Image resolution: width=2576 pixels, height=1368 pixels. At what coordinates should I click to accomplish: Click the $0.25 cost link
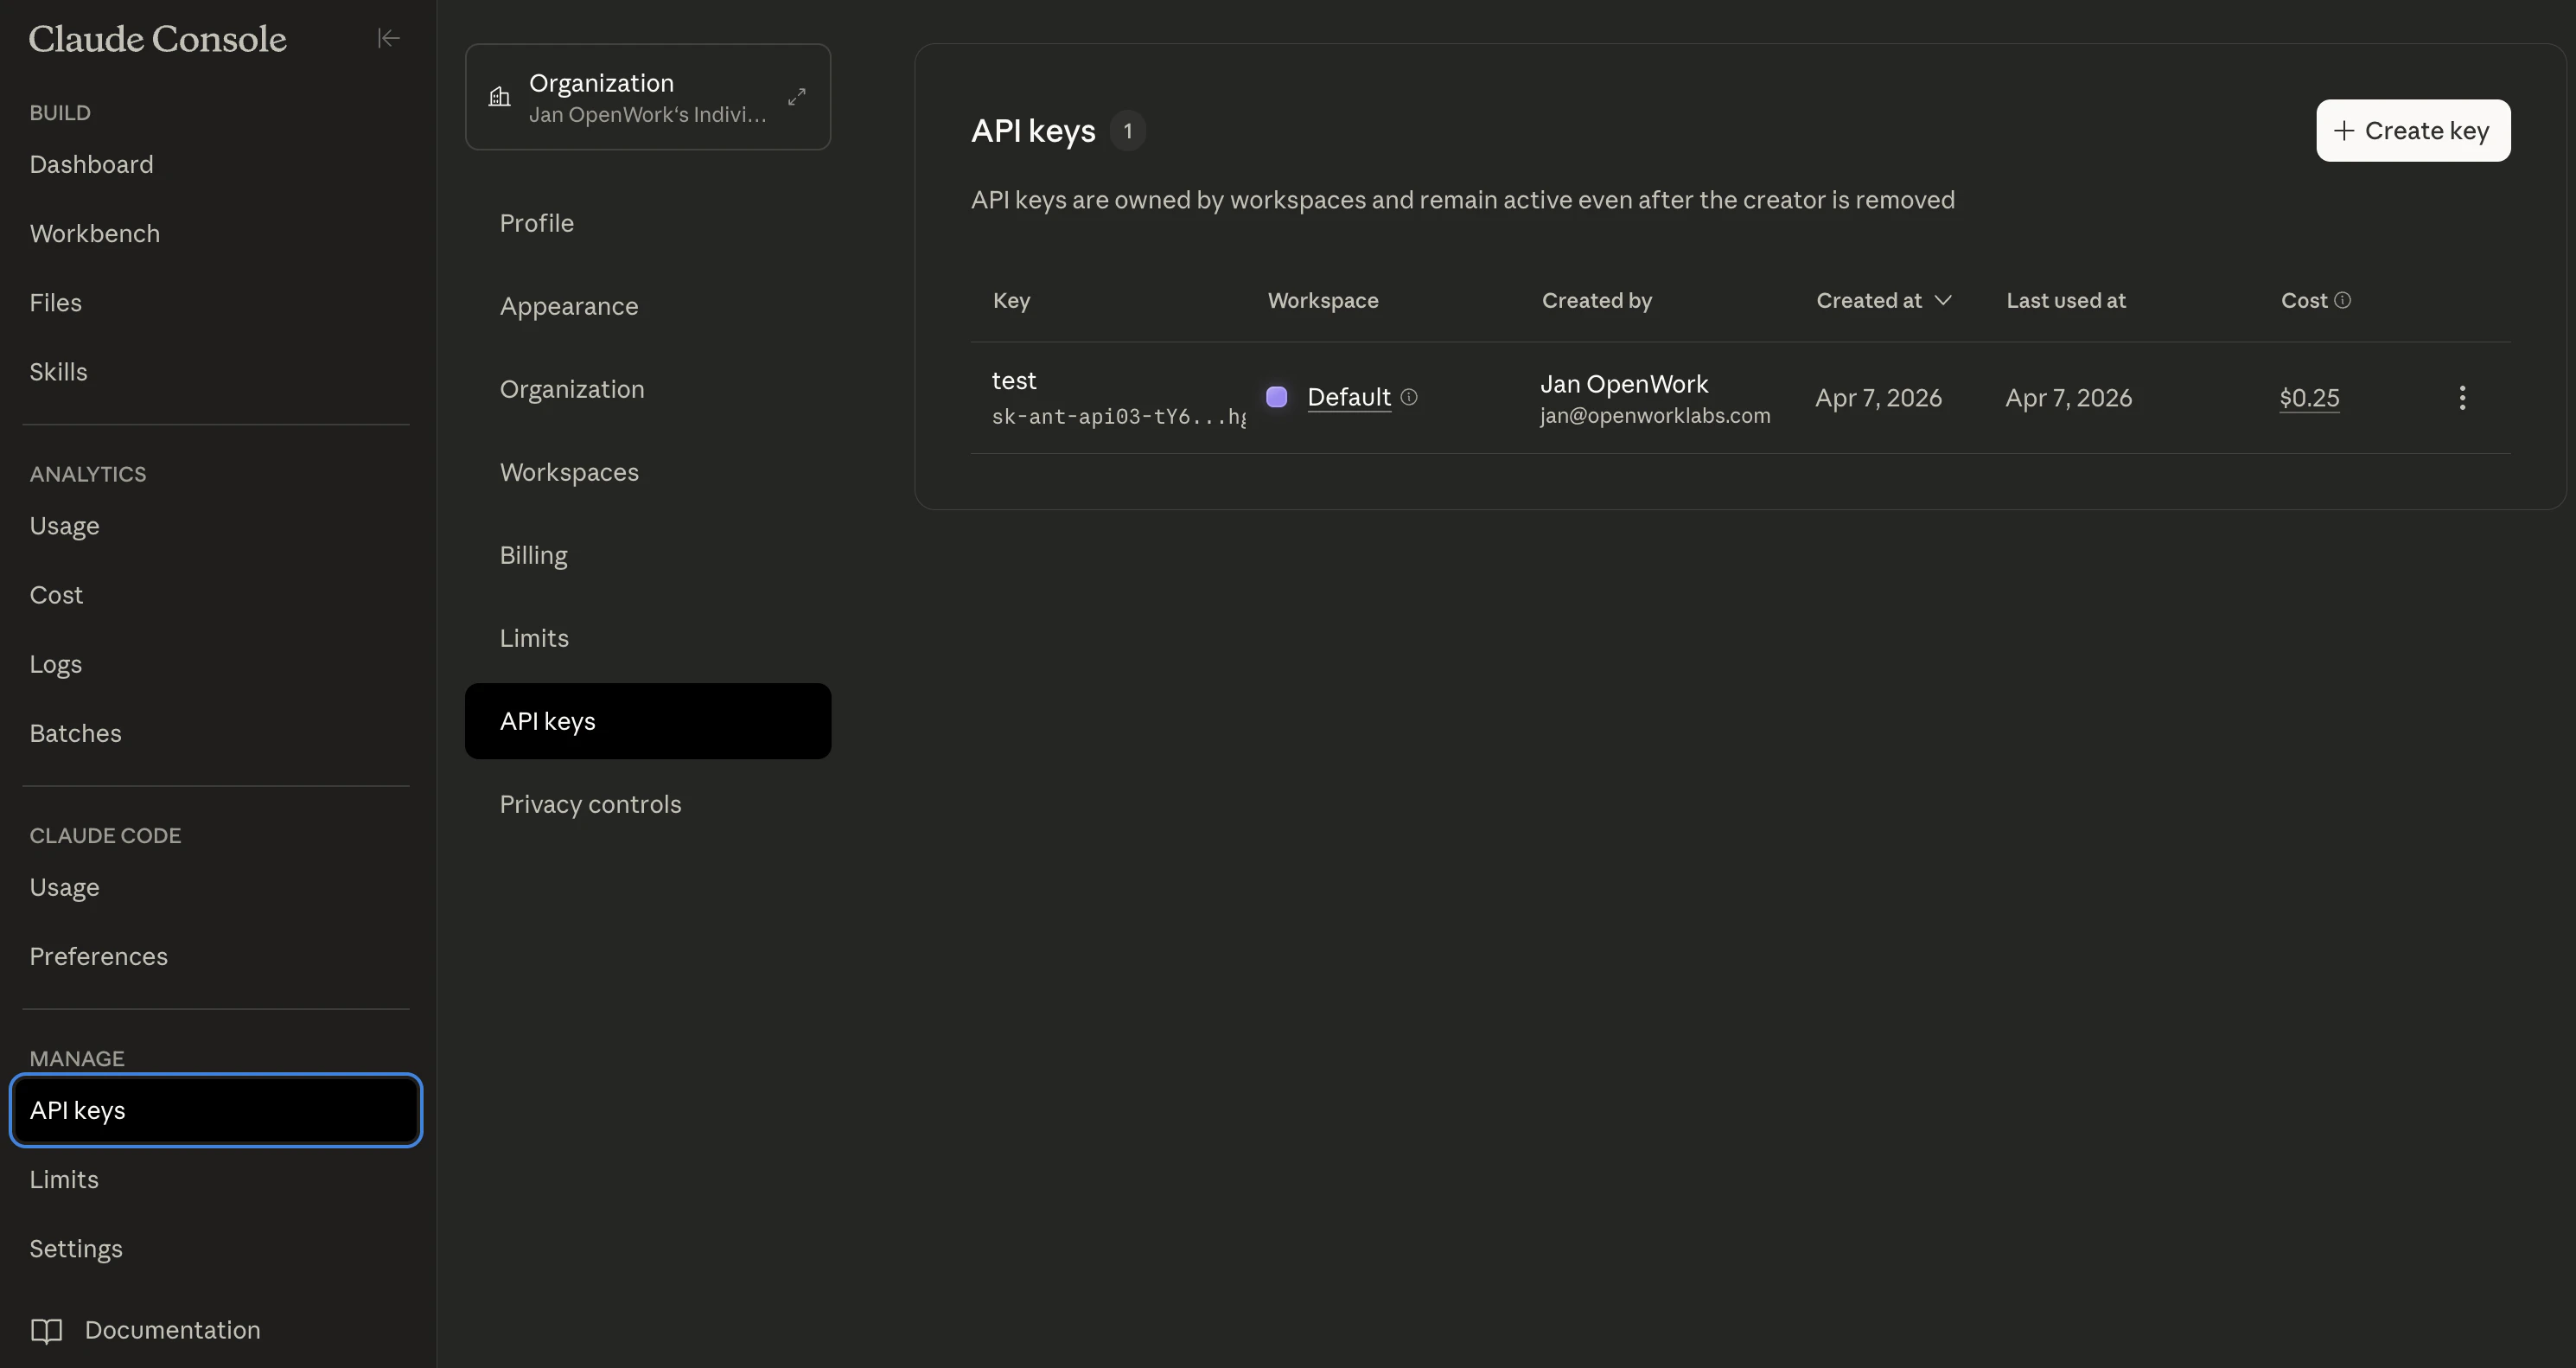[x=2309, y=397]
